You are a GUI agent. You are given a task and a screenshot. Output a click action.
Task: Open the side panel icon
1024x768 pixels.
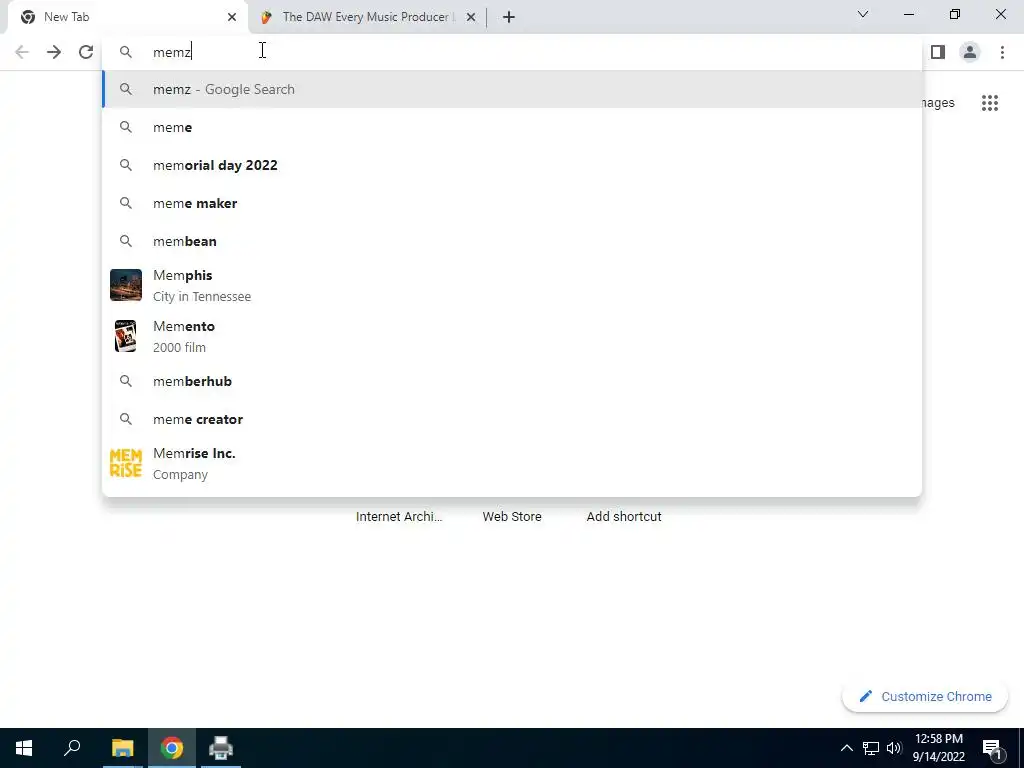pos(938,52)
